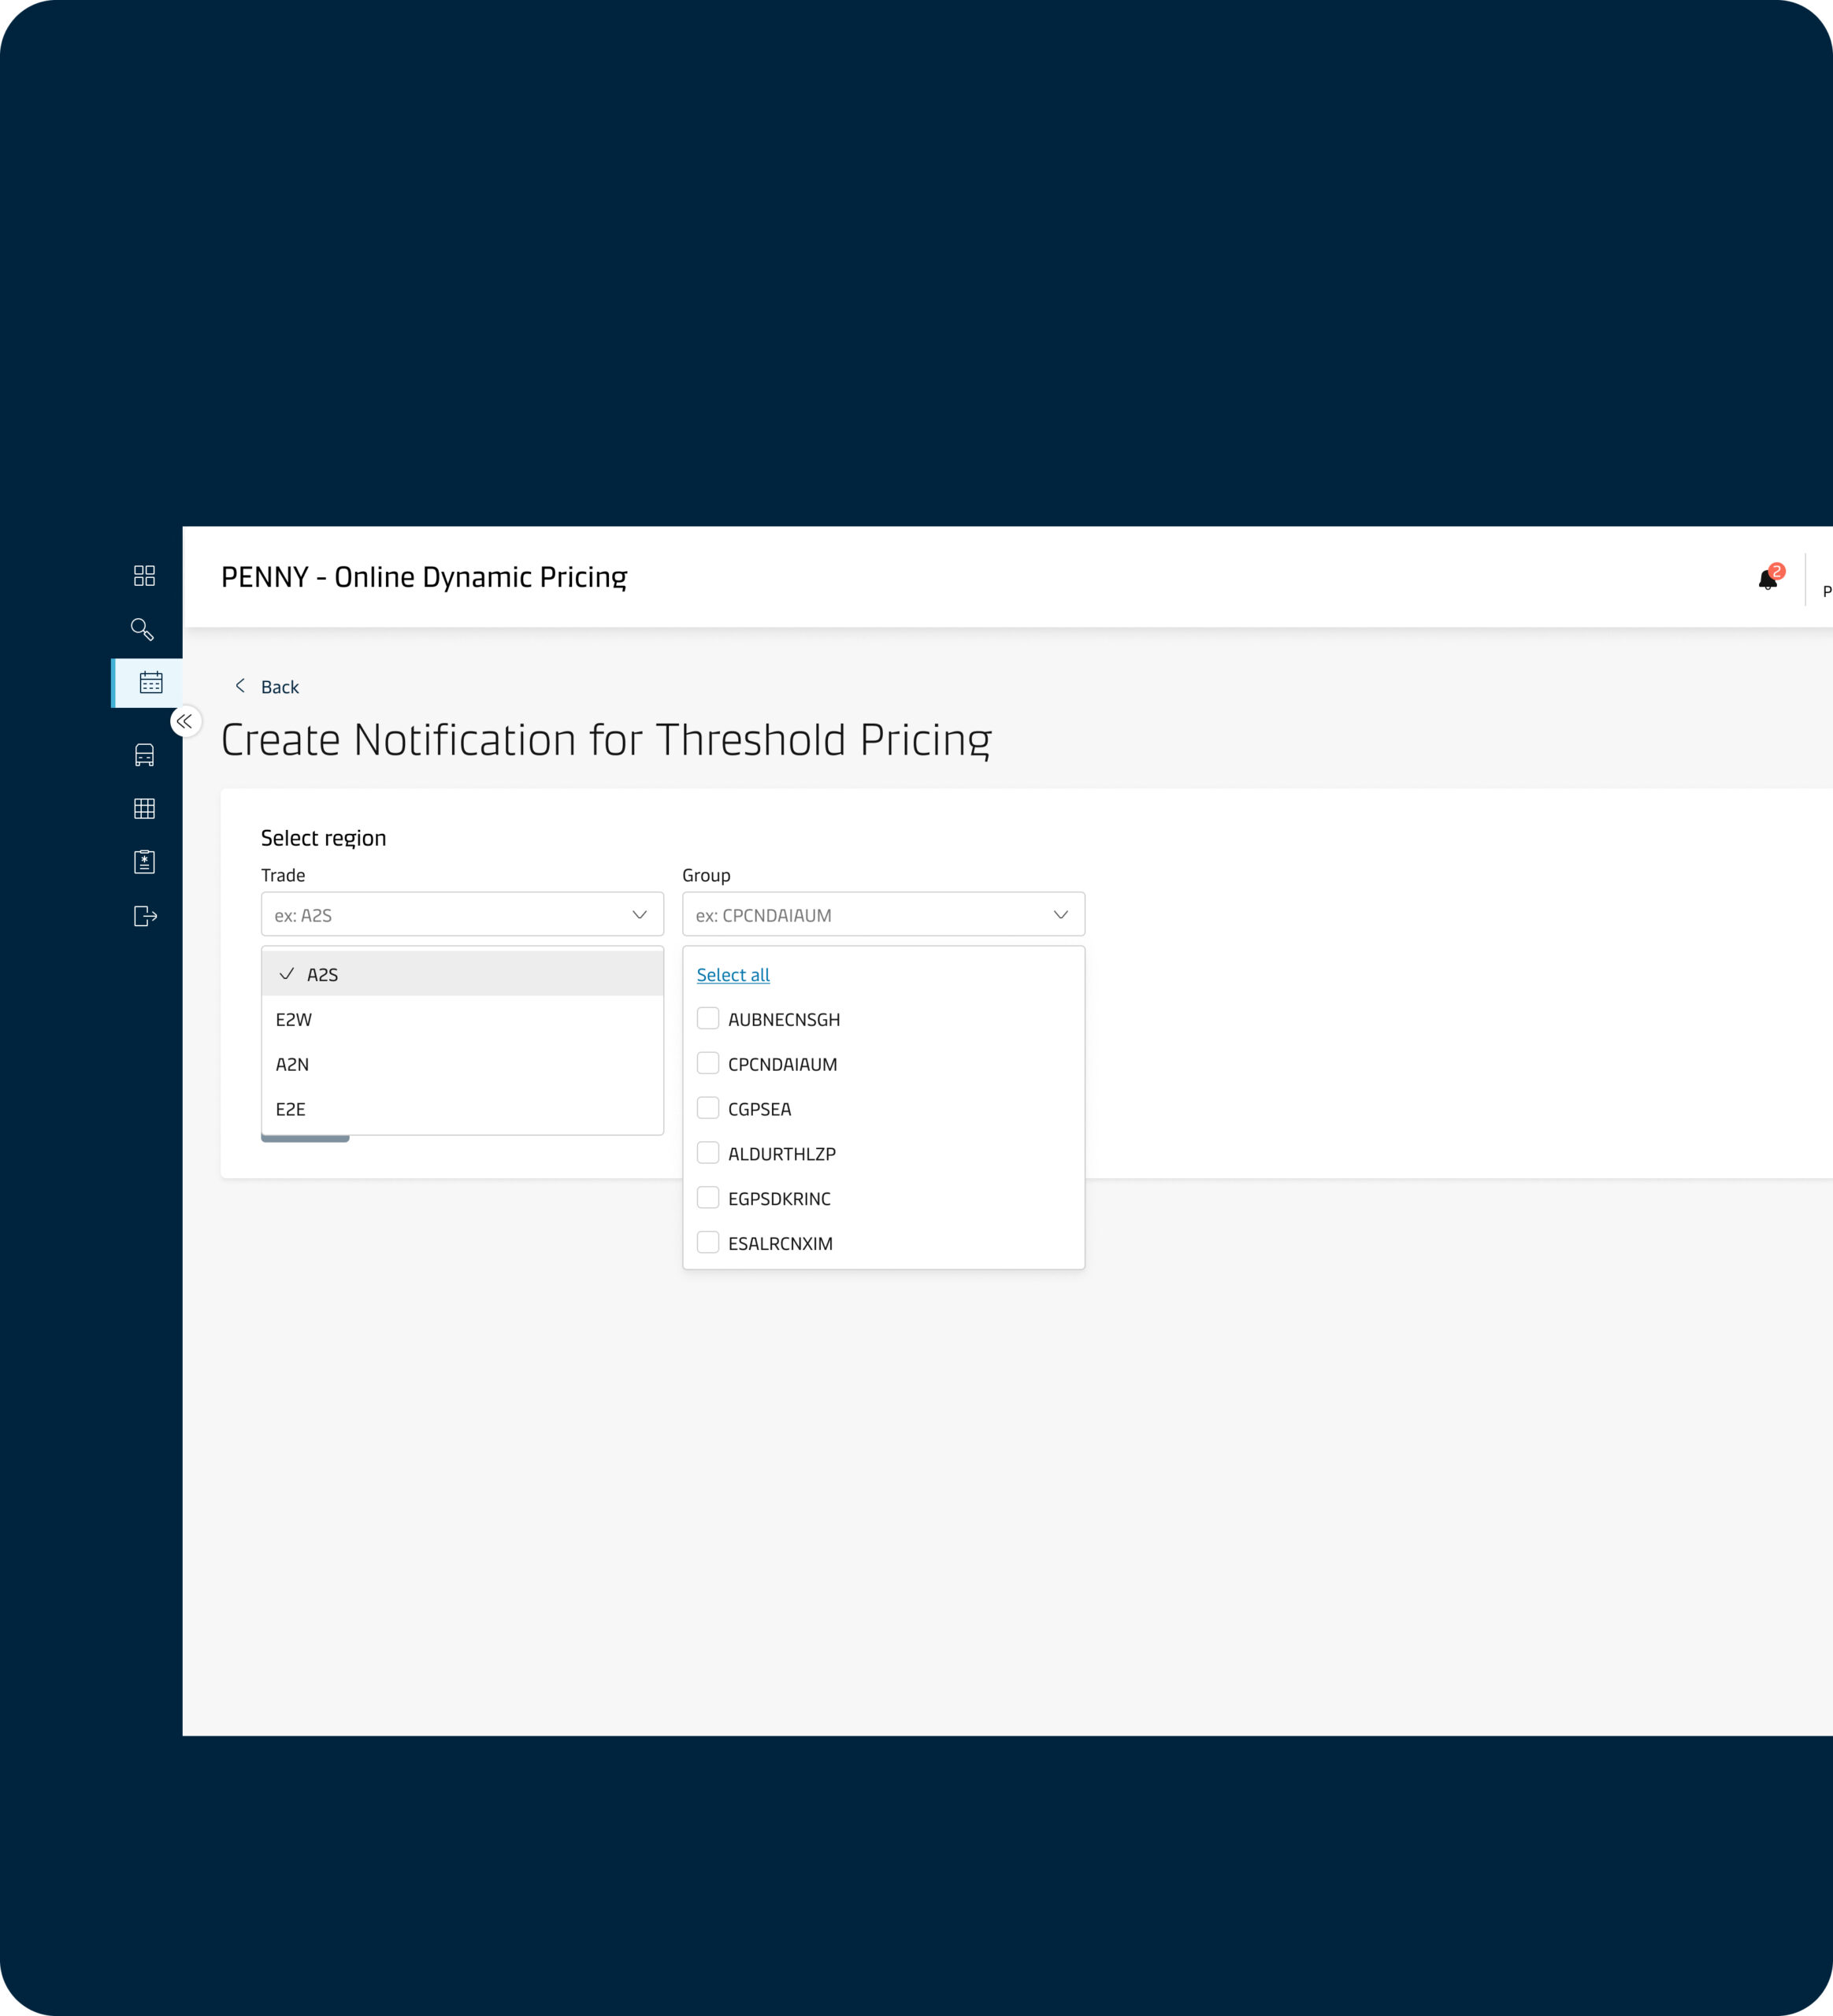Select A2N trade option
Screen dimensions: 1833x2016
pos(292,1064)
